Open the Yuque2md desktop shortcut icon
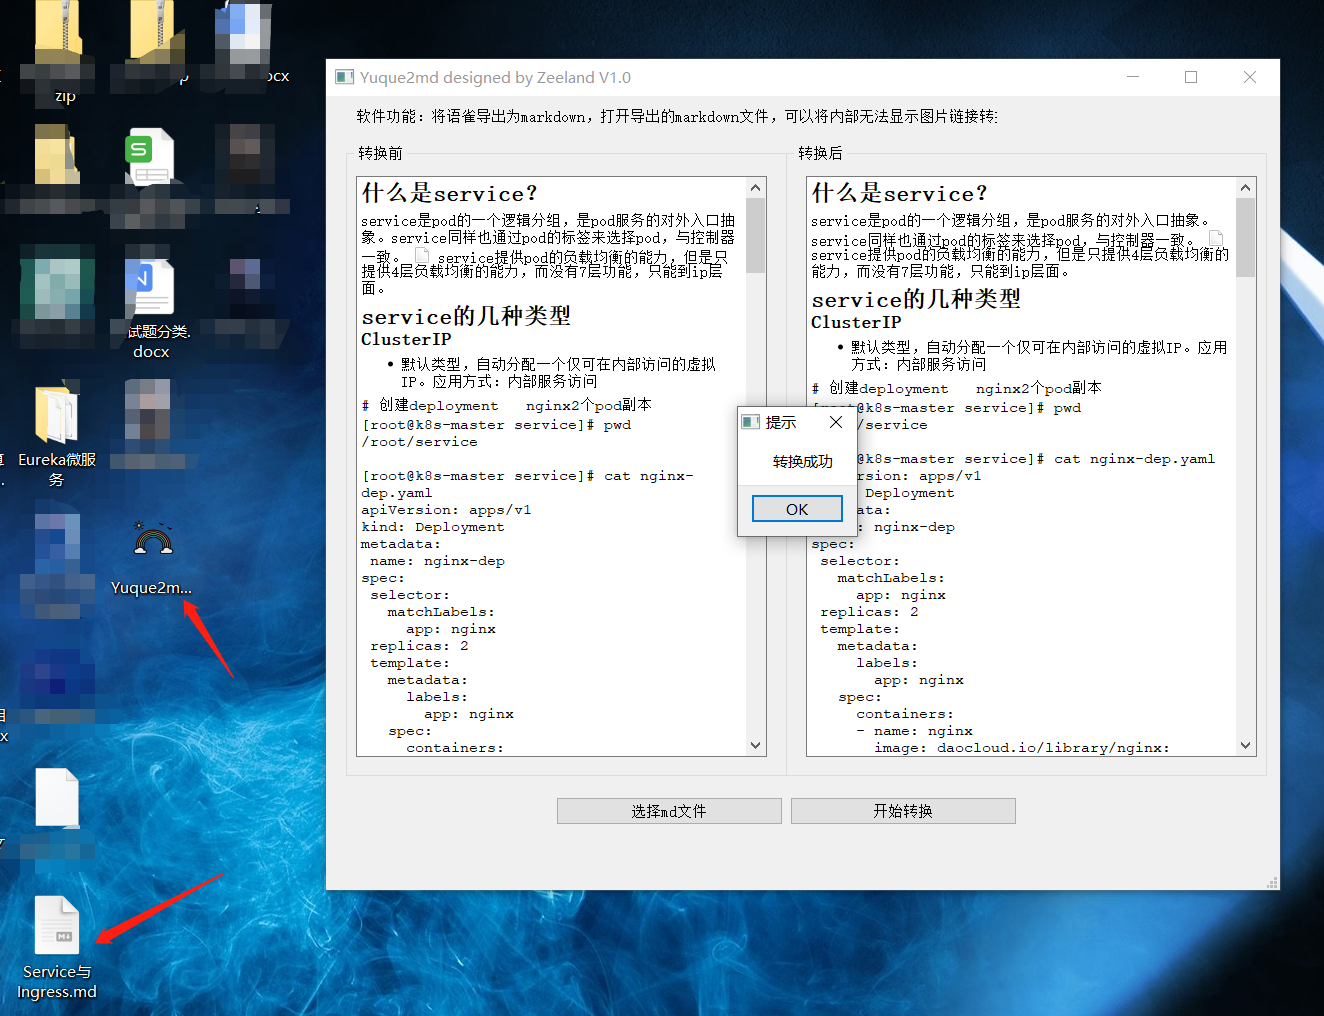Screen dimensions: 1324x1016 pos(152,558)
